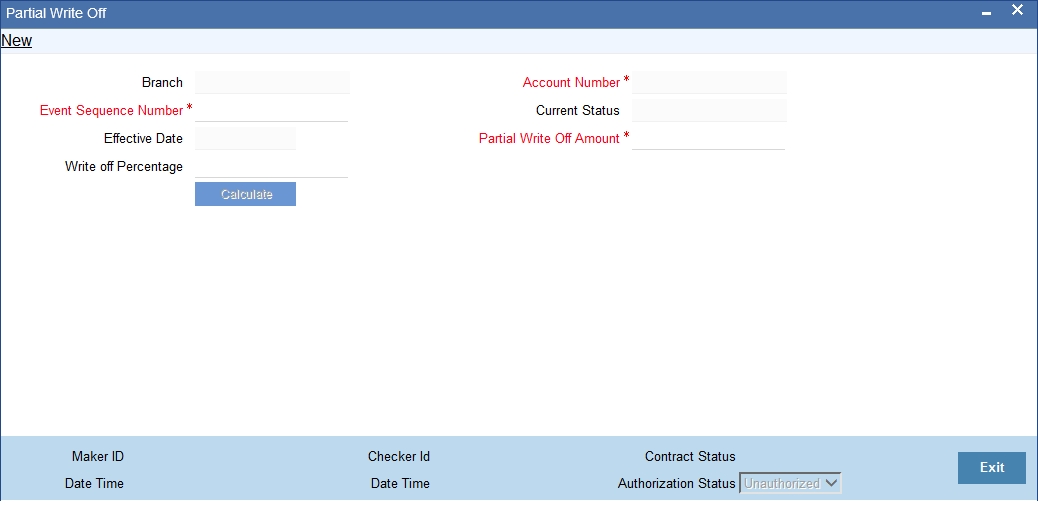1038x508 pixels.
Task: Click the Checker Id label
Action: click(399, 456)
